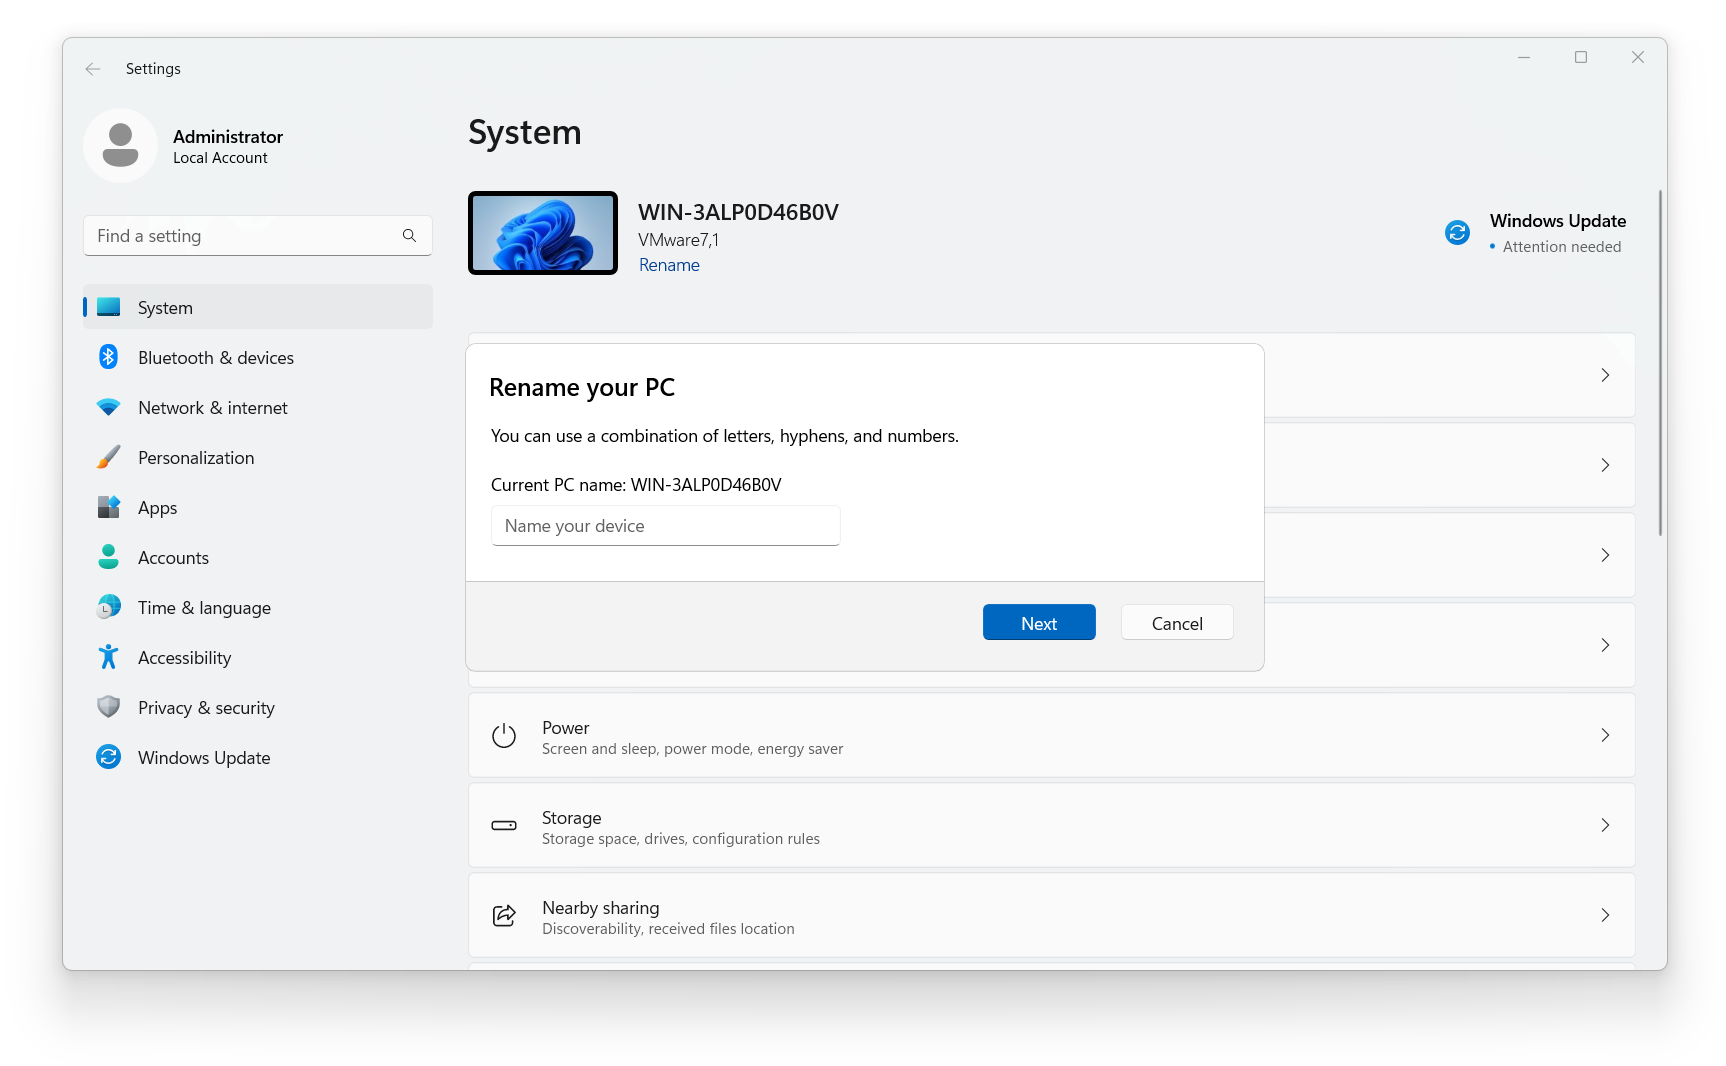Viewport: 1726px width, 1066px height.
Task: Click the Power icon
Action: [x=504, y=736]
